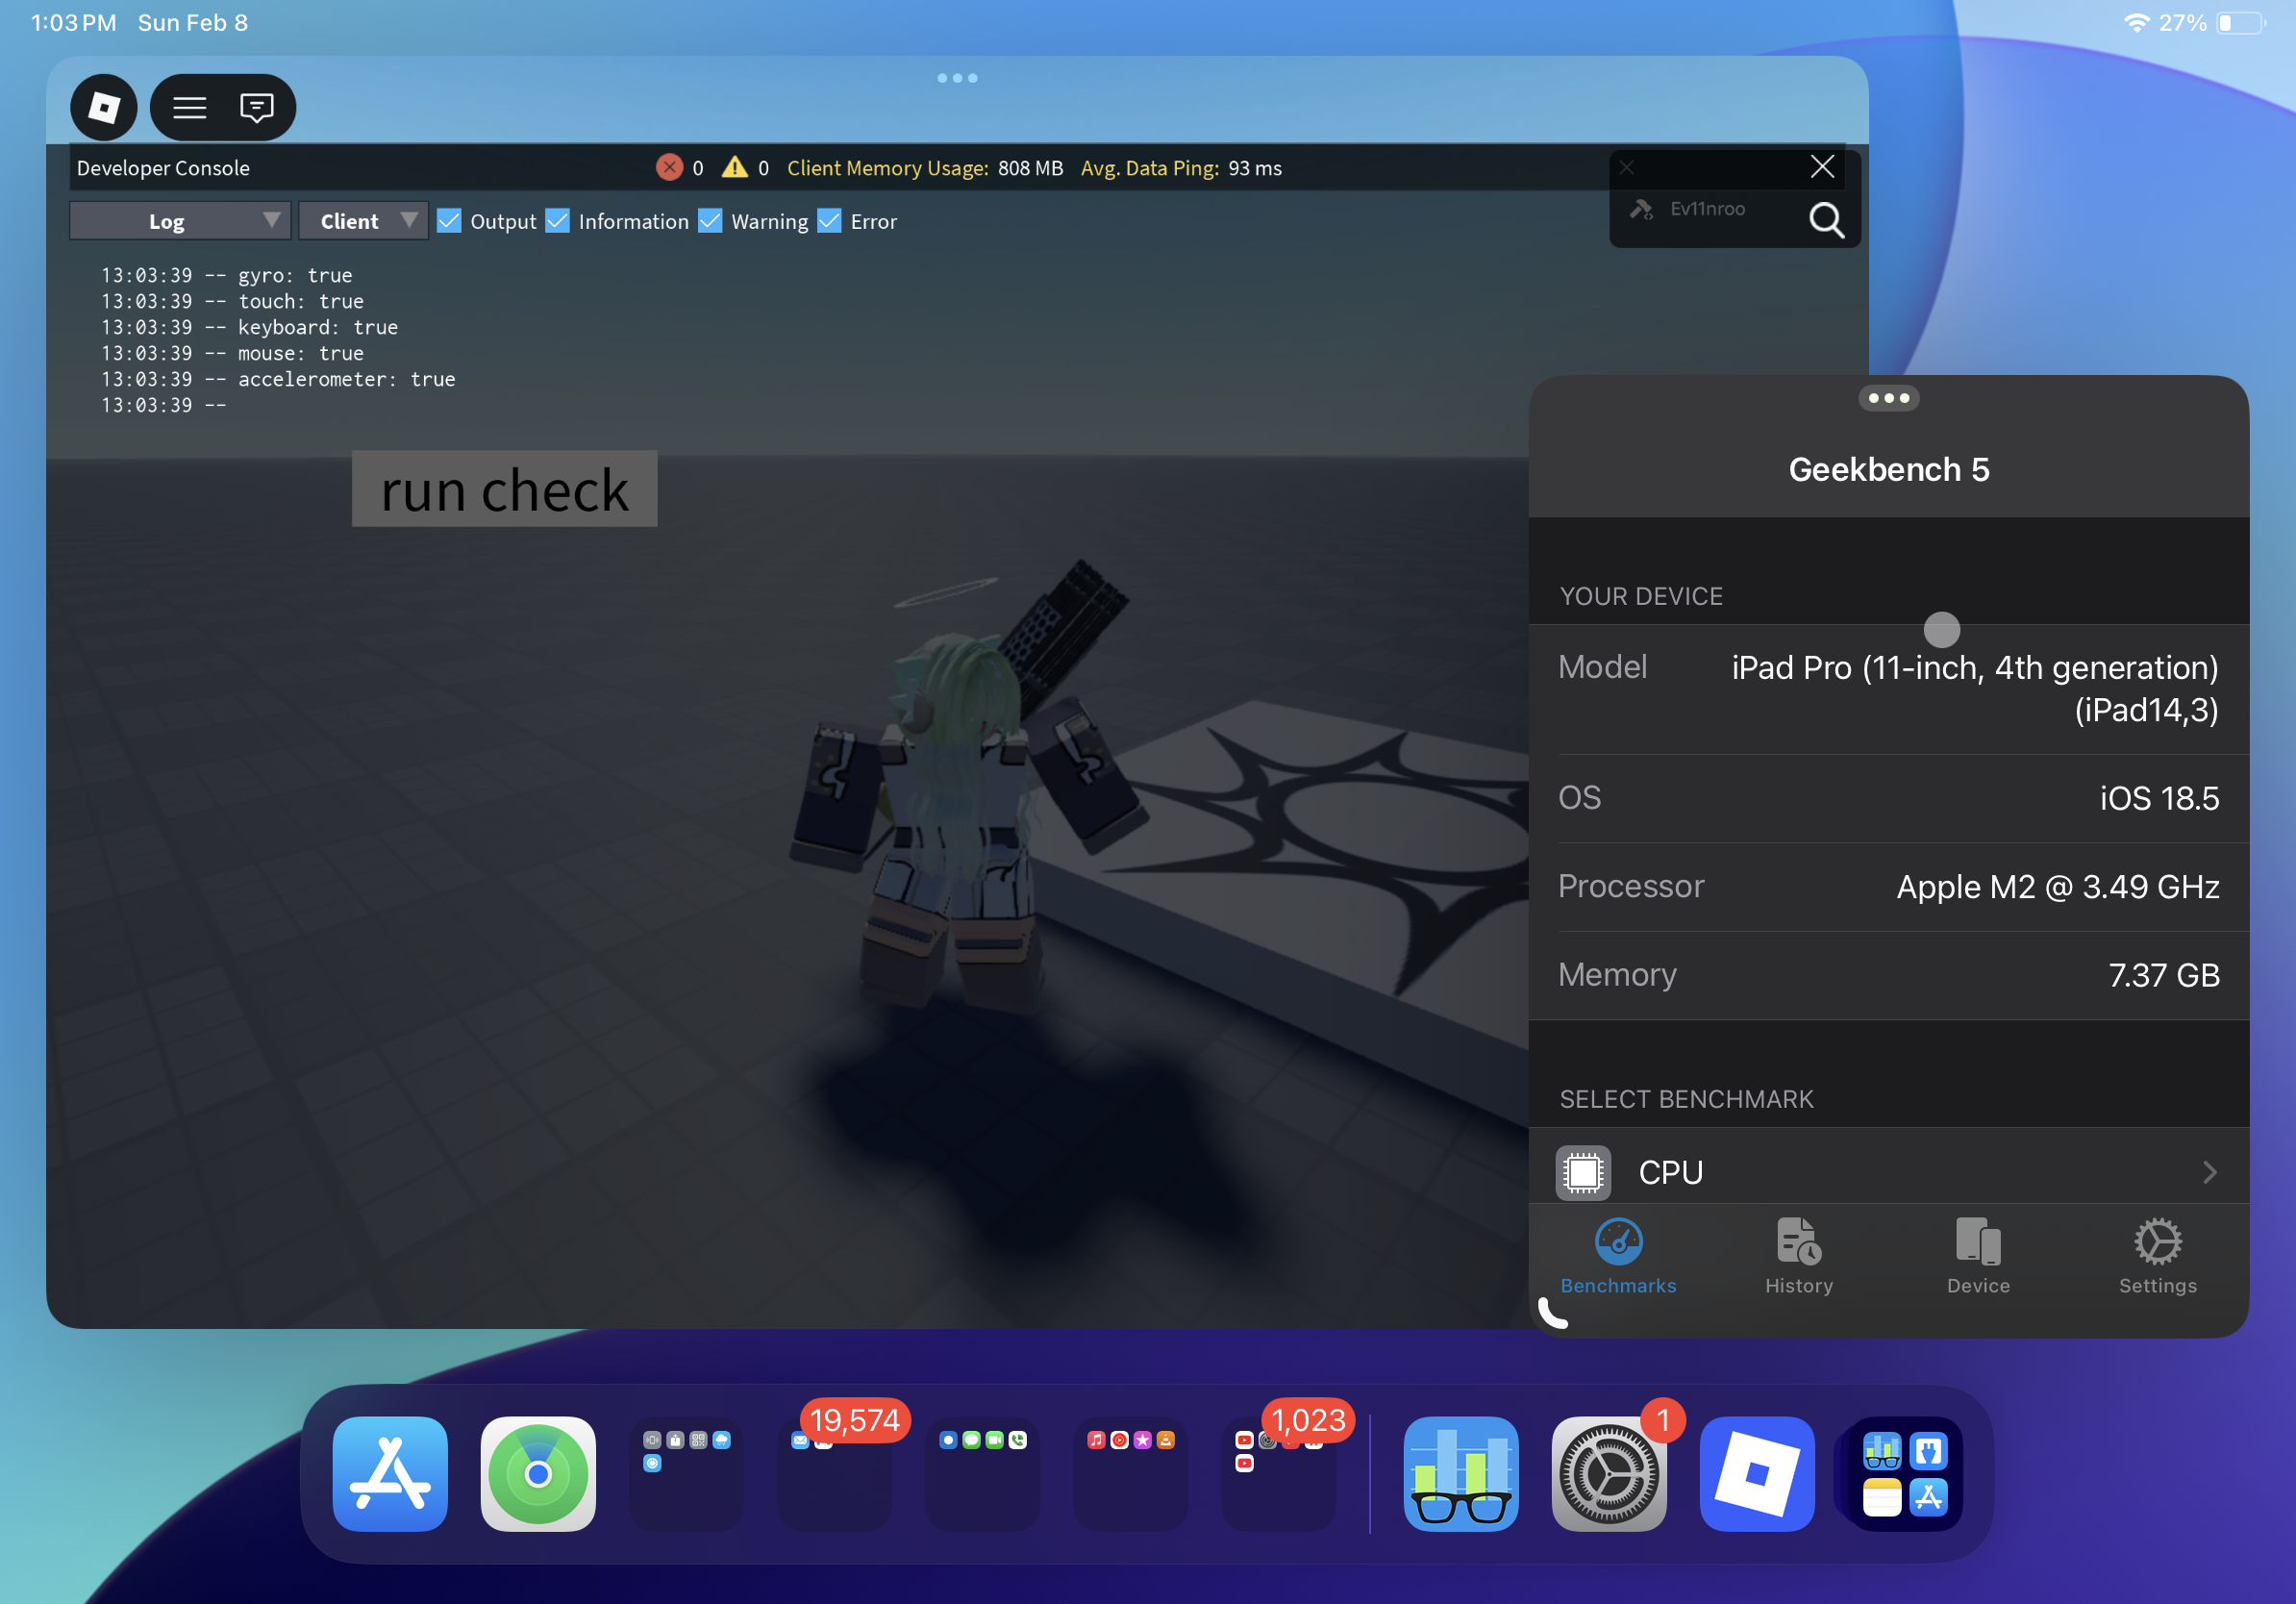Switch to the History tab
The width and height of the screenshot is (2296, 1604).
point(1798,1257)
